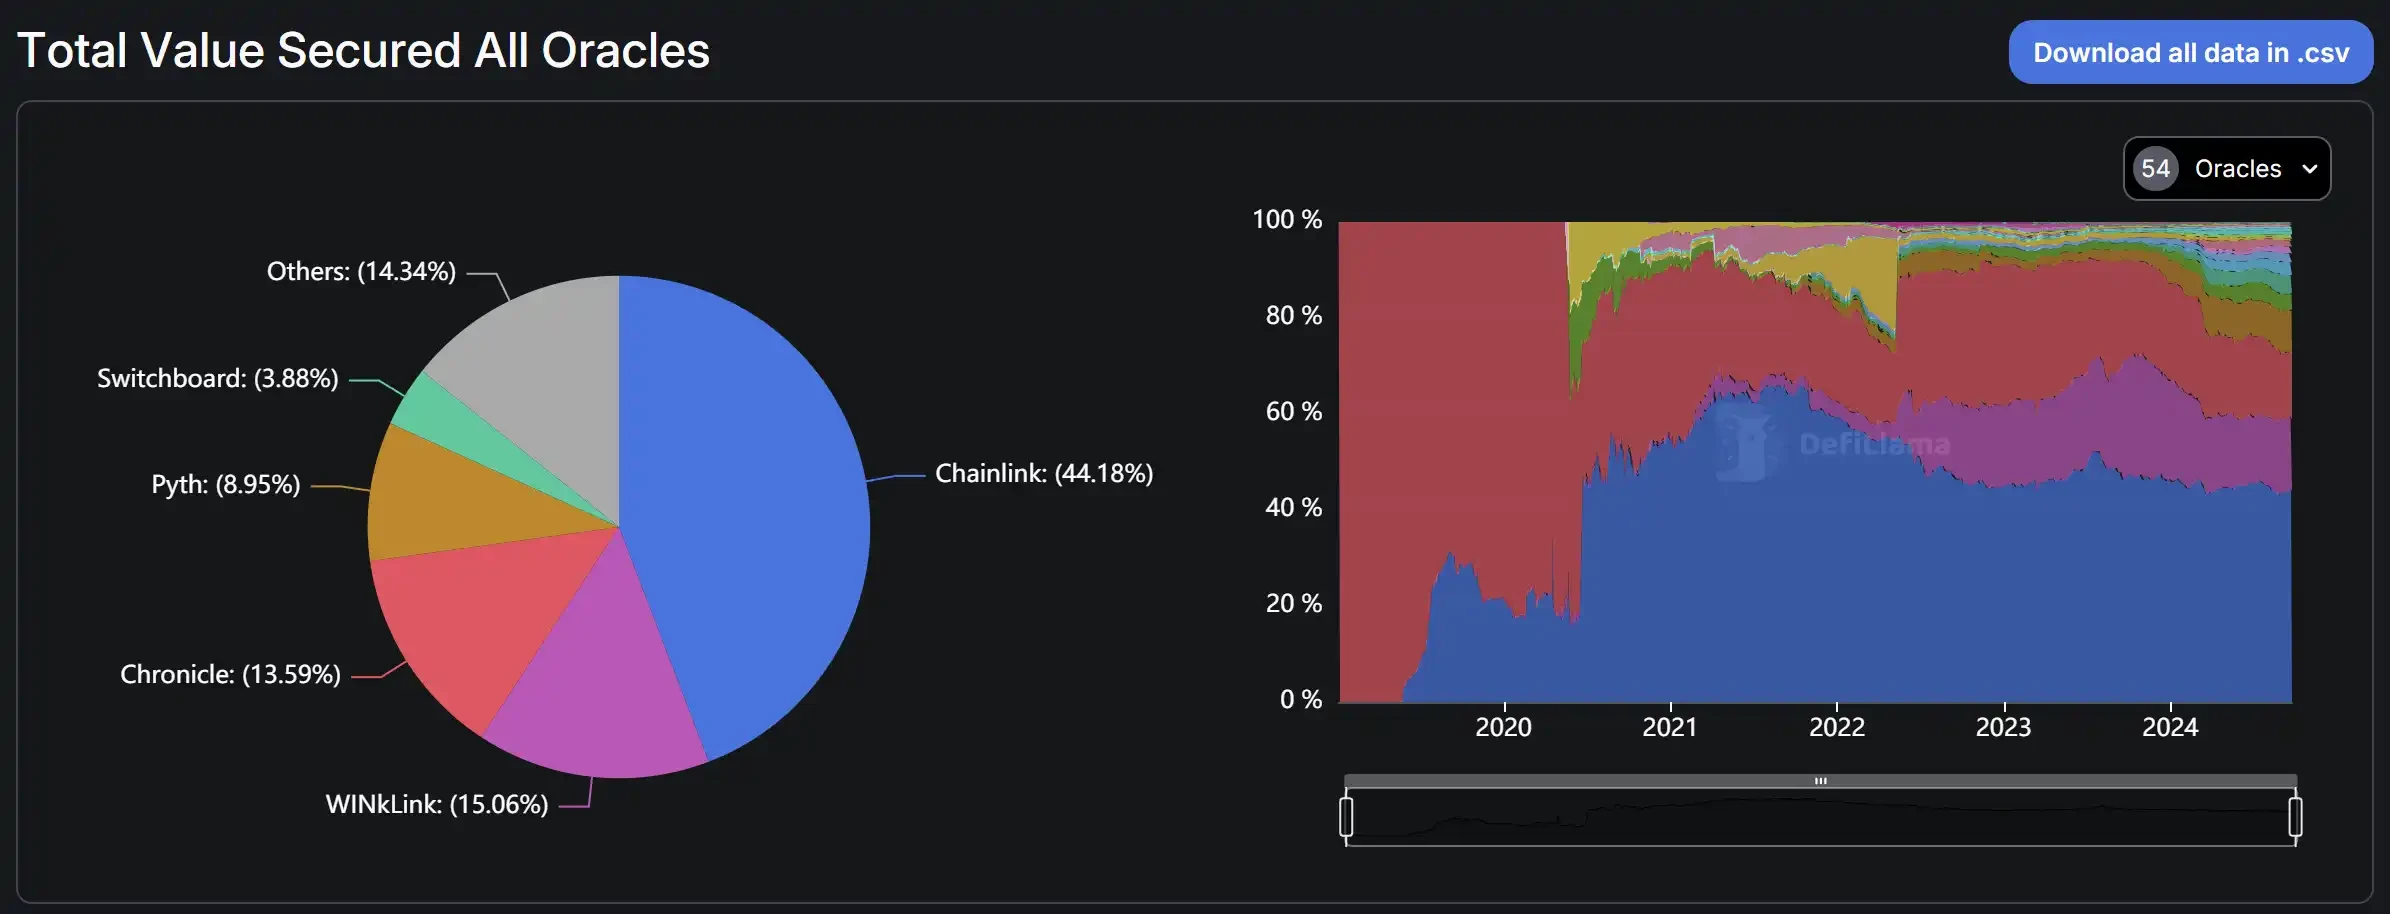Click the Others (14.34%) label
This screenshot has height=914, width=2390.
click(x=360, y=271)
